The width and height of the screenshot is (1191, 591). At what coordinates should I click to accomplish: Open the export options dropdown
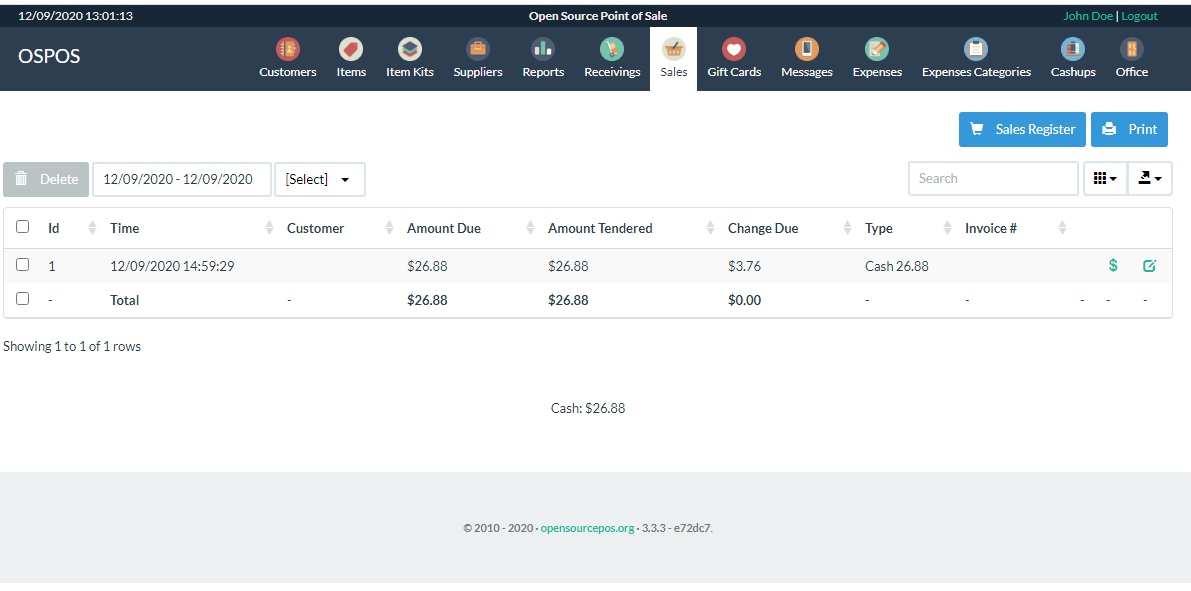coord(1150,178)
